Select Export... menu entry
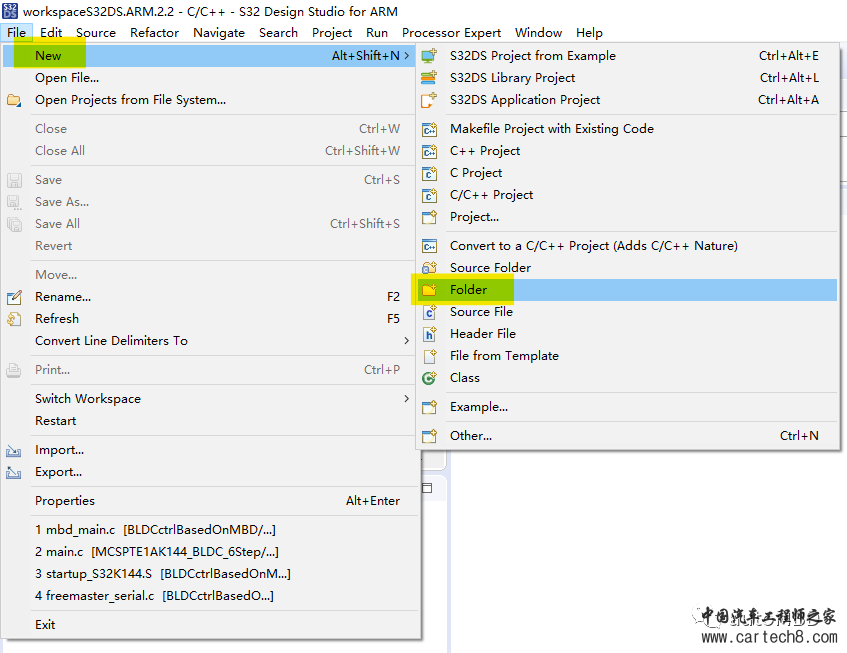 coord(211,472)
